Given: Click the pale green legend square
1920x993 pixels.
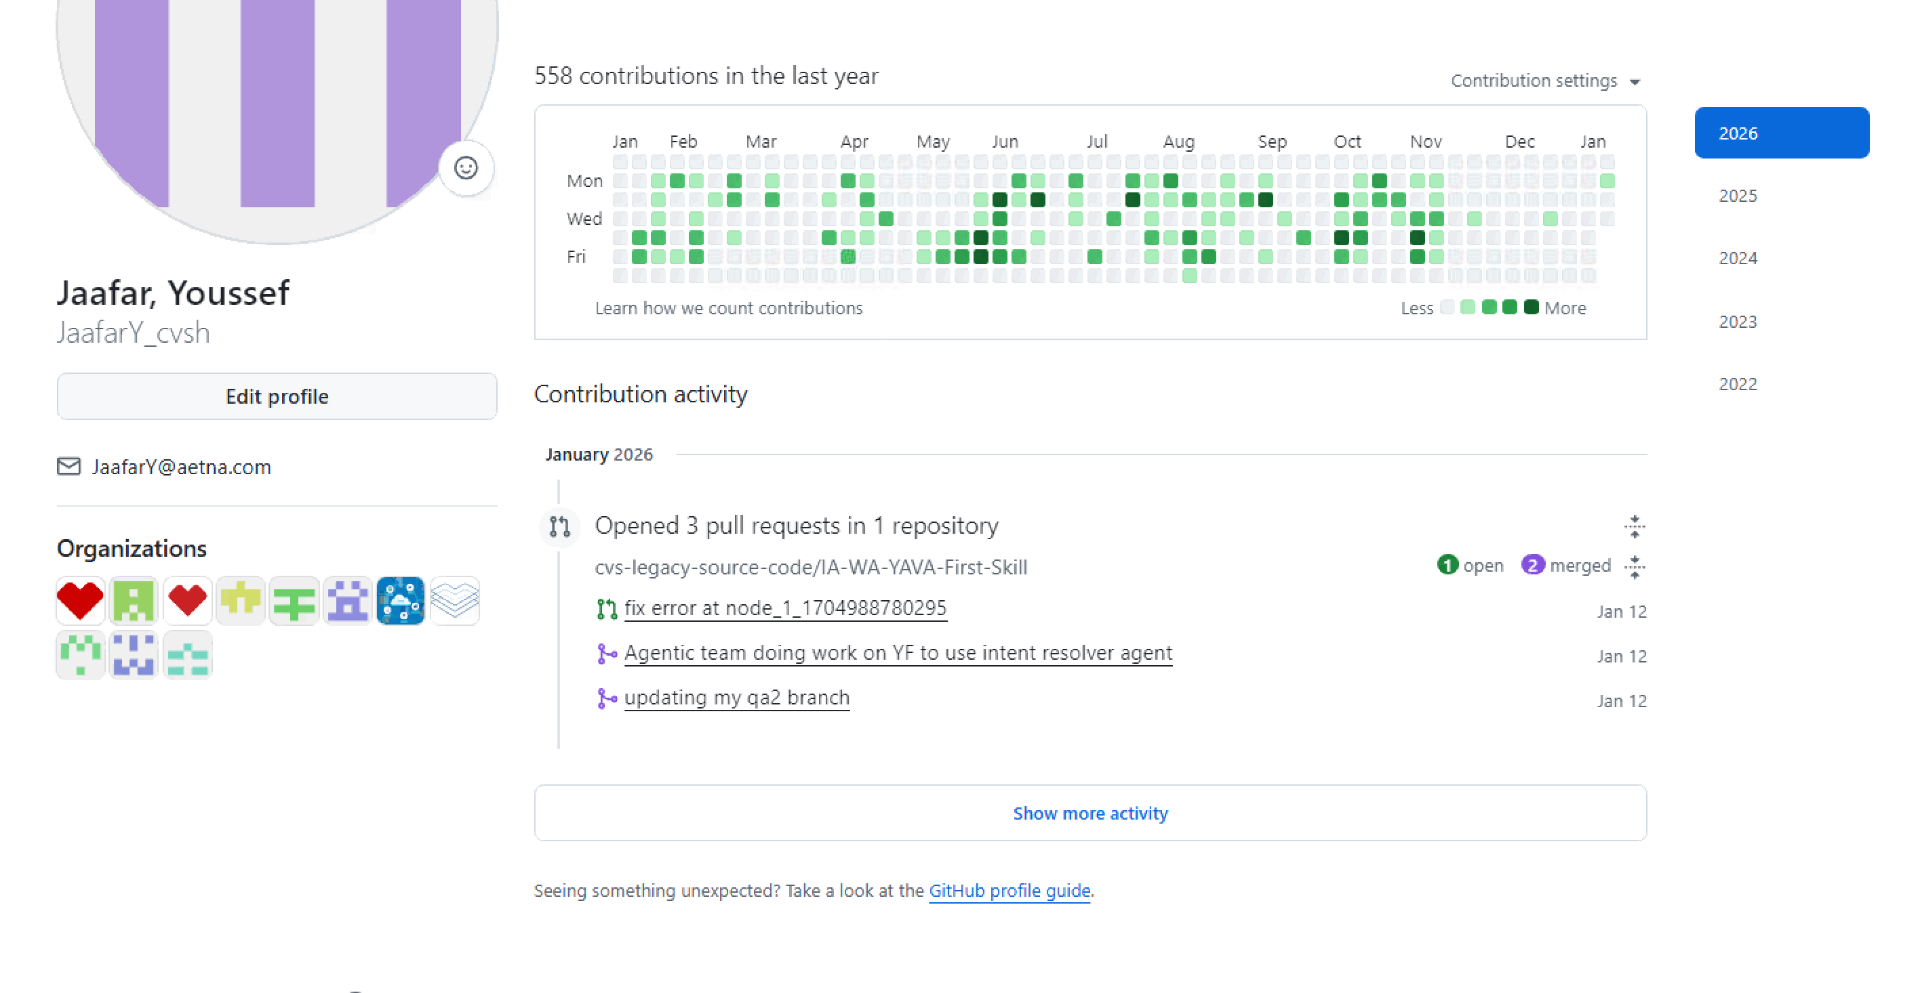Looking at the screenshot, I should coord(1468,307).
